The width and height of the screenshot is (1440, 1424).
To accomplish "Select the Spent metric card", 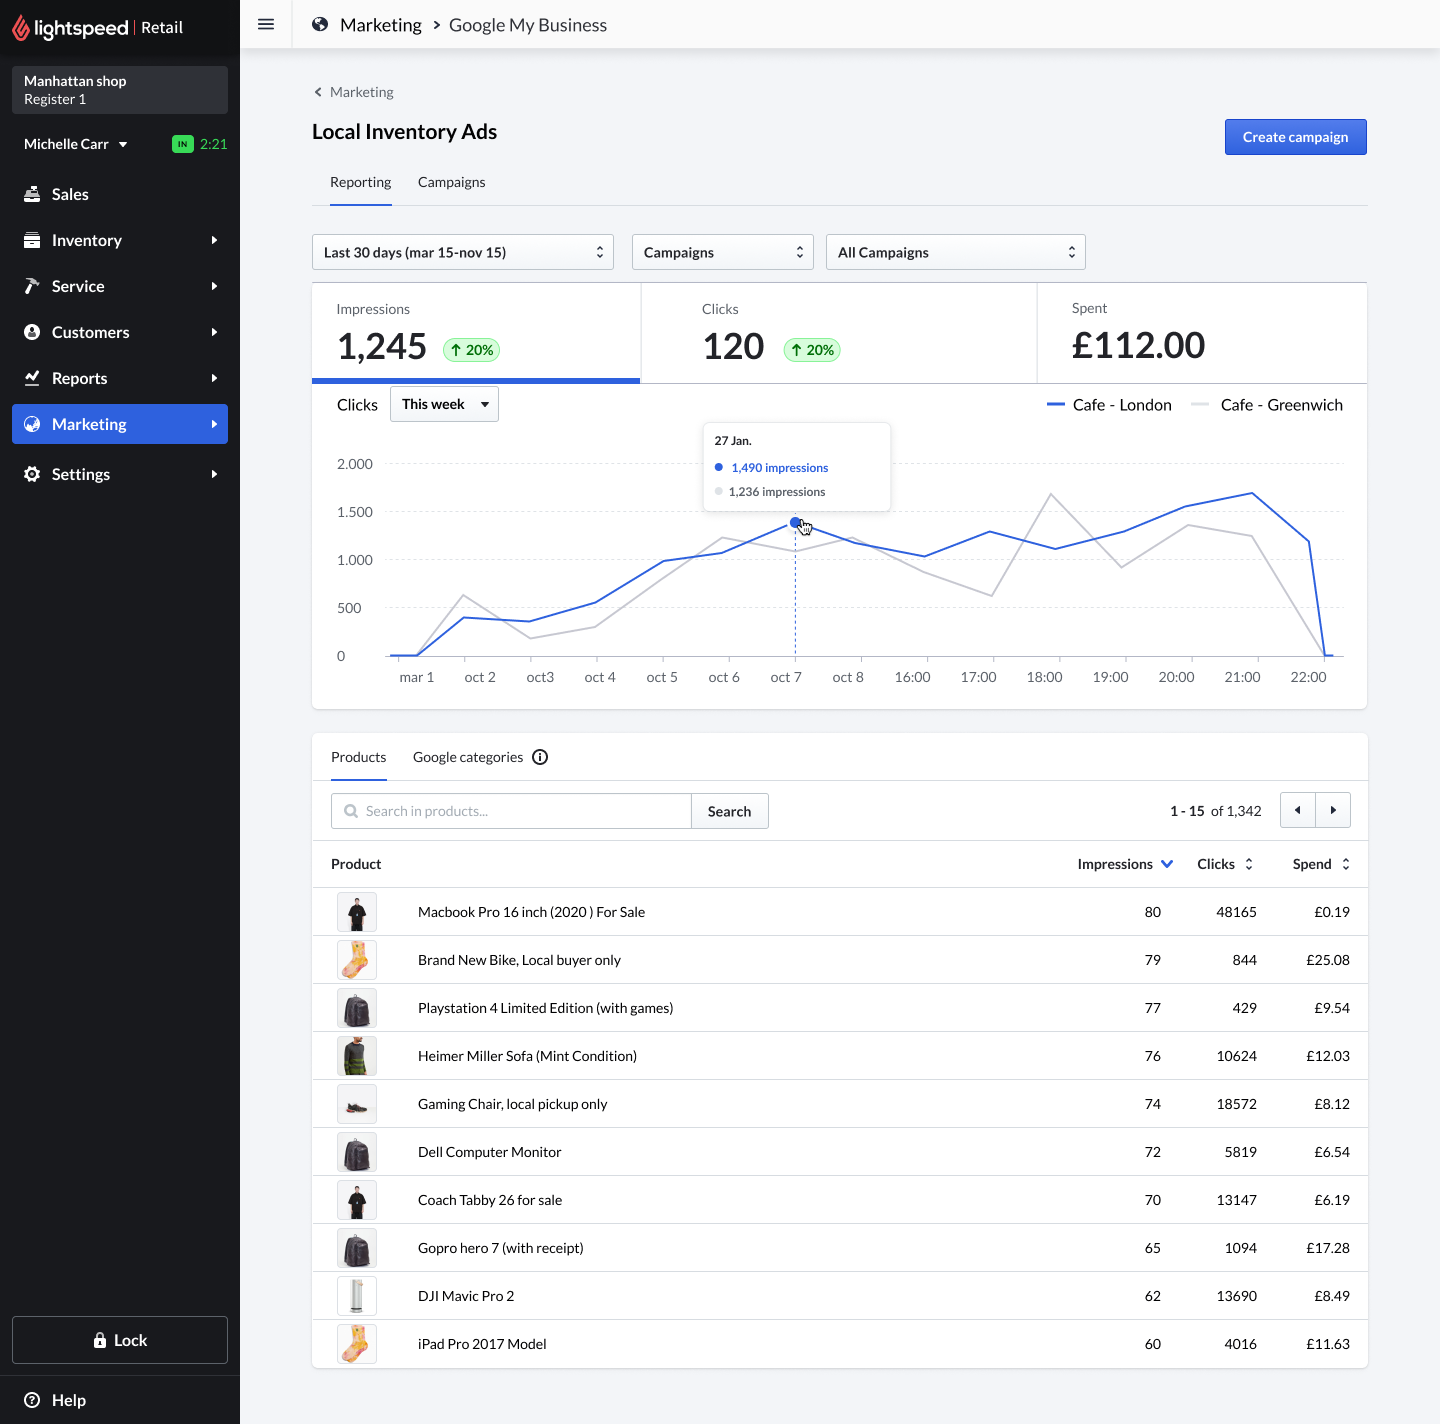I will coord(1202,333).
